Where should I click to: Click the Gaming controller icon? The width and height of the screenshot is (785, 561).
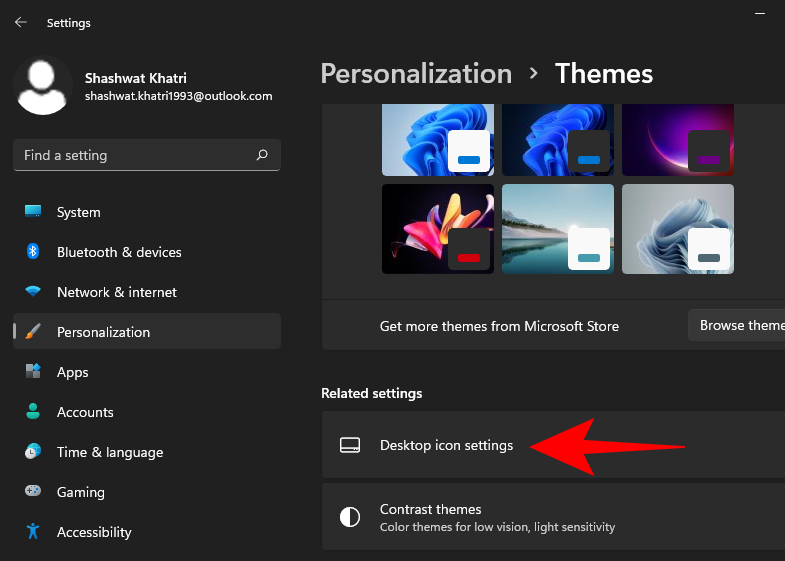click(x=33, y=492)
